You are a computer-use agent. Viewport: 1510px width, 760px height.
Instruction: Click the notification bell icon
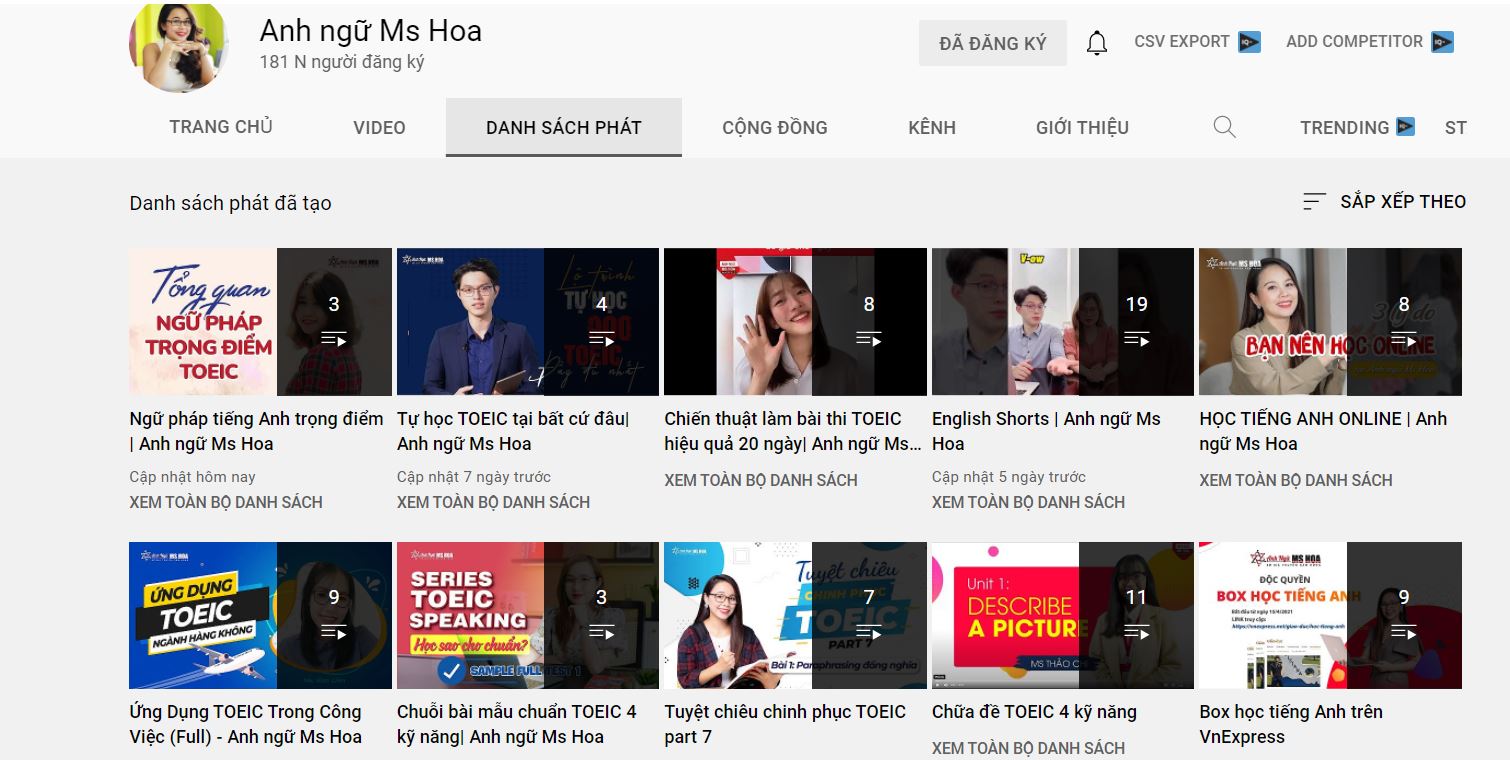(x=1097, y=43)
